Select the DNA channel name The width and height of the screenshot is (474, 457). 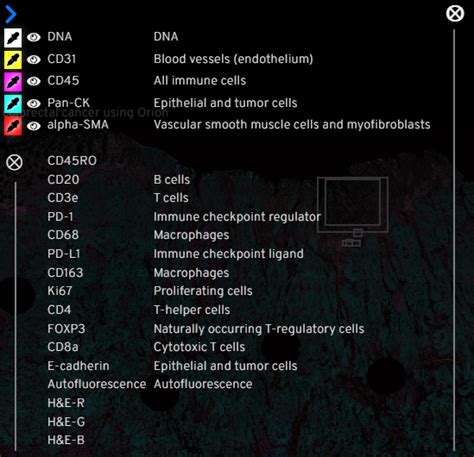tap(60, 36)
